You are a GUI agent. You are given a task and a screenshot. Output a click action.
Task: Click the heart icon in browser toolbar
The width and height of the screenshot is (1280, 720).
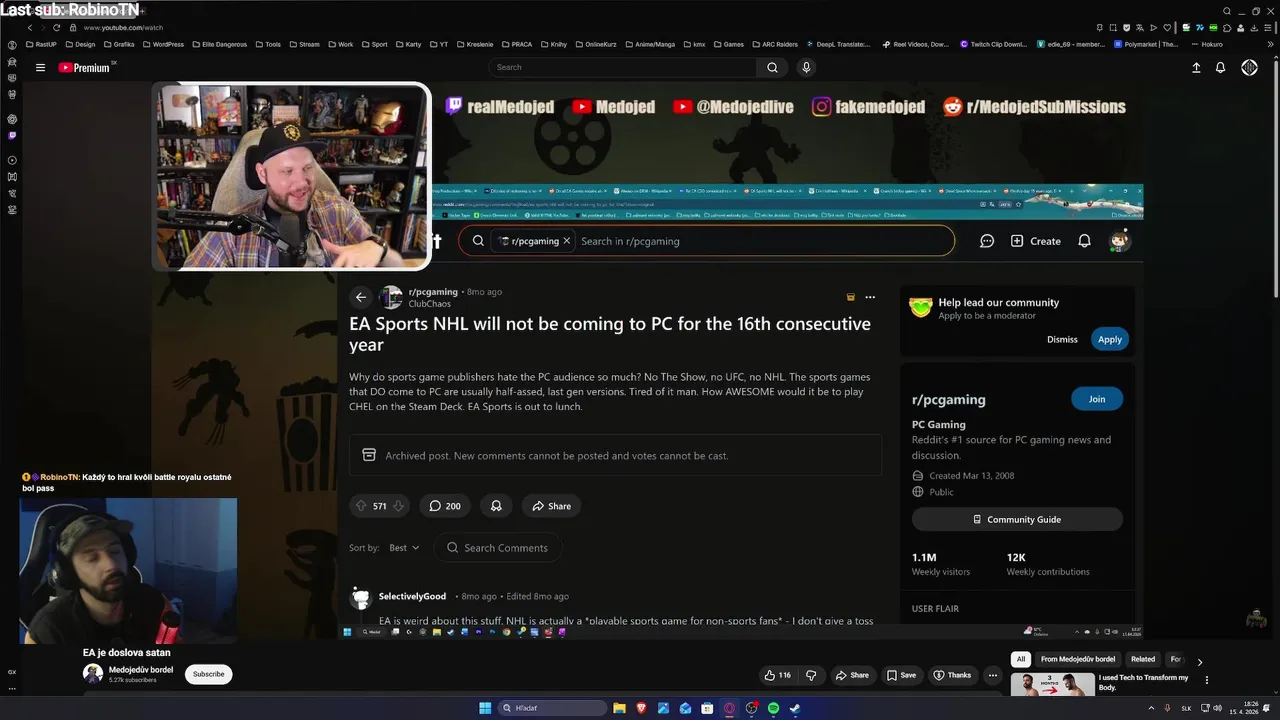click(x=1167, y=28)
